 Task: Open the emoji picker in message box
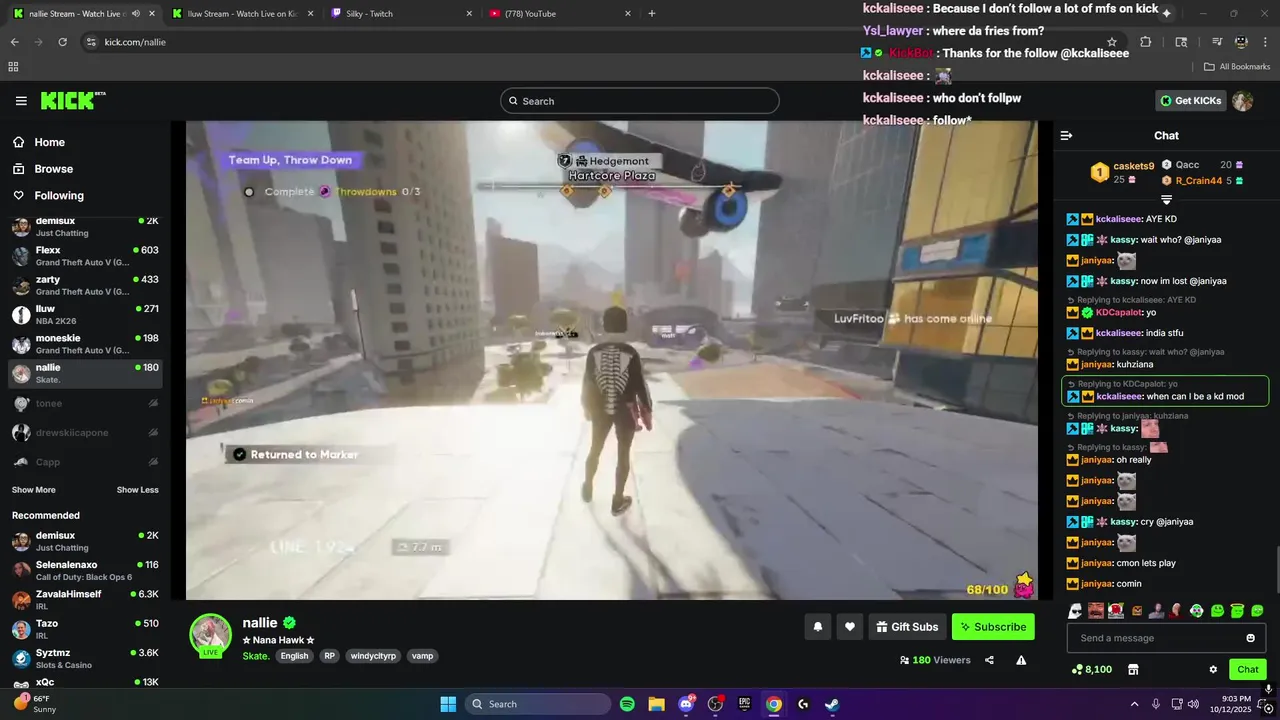pyautogui.click(x=1250, y=638)
